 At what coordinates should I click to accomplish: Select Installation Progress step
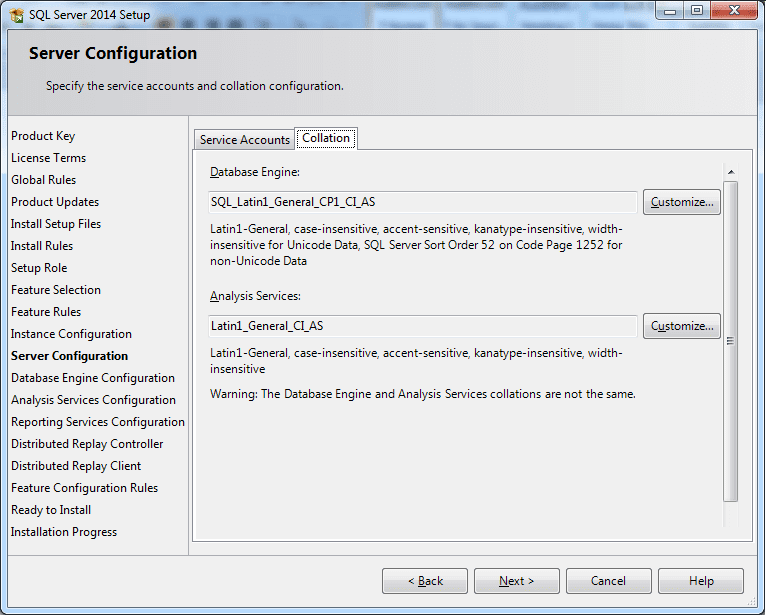64,531
